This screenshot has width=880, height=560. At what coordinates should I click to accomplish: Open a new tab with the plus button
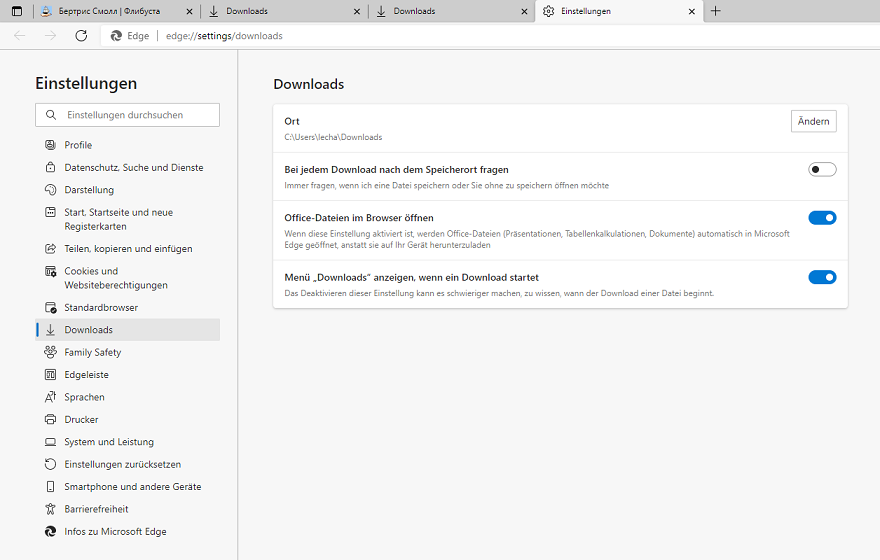(x=716, y=11)
